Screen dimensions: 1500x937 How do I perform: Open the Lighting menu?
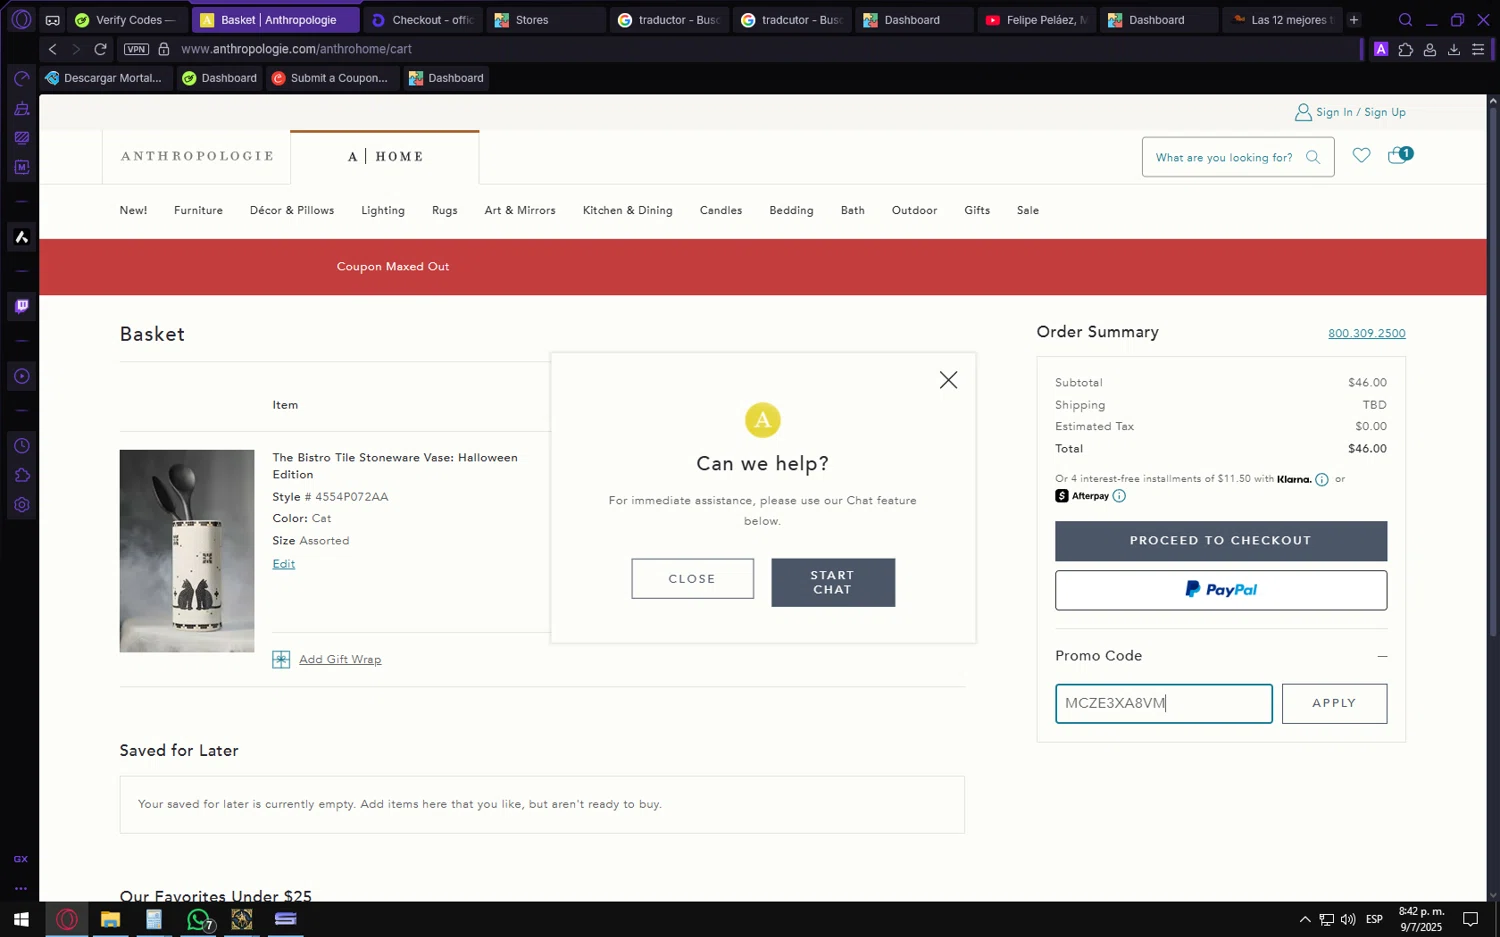pyautogui.click(x=383, y=211)
